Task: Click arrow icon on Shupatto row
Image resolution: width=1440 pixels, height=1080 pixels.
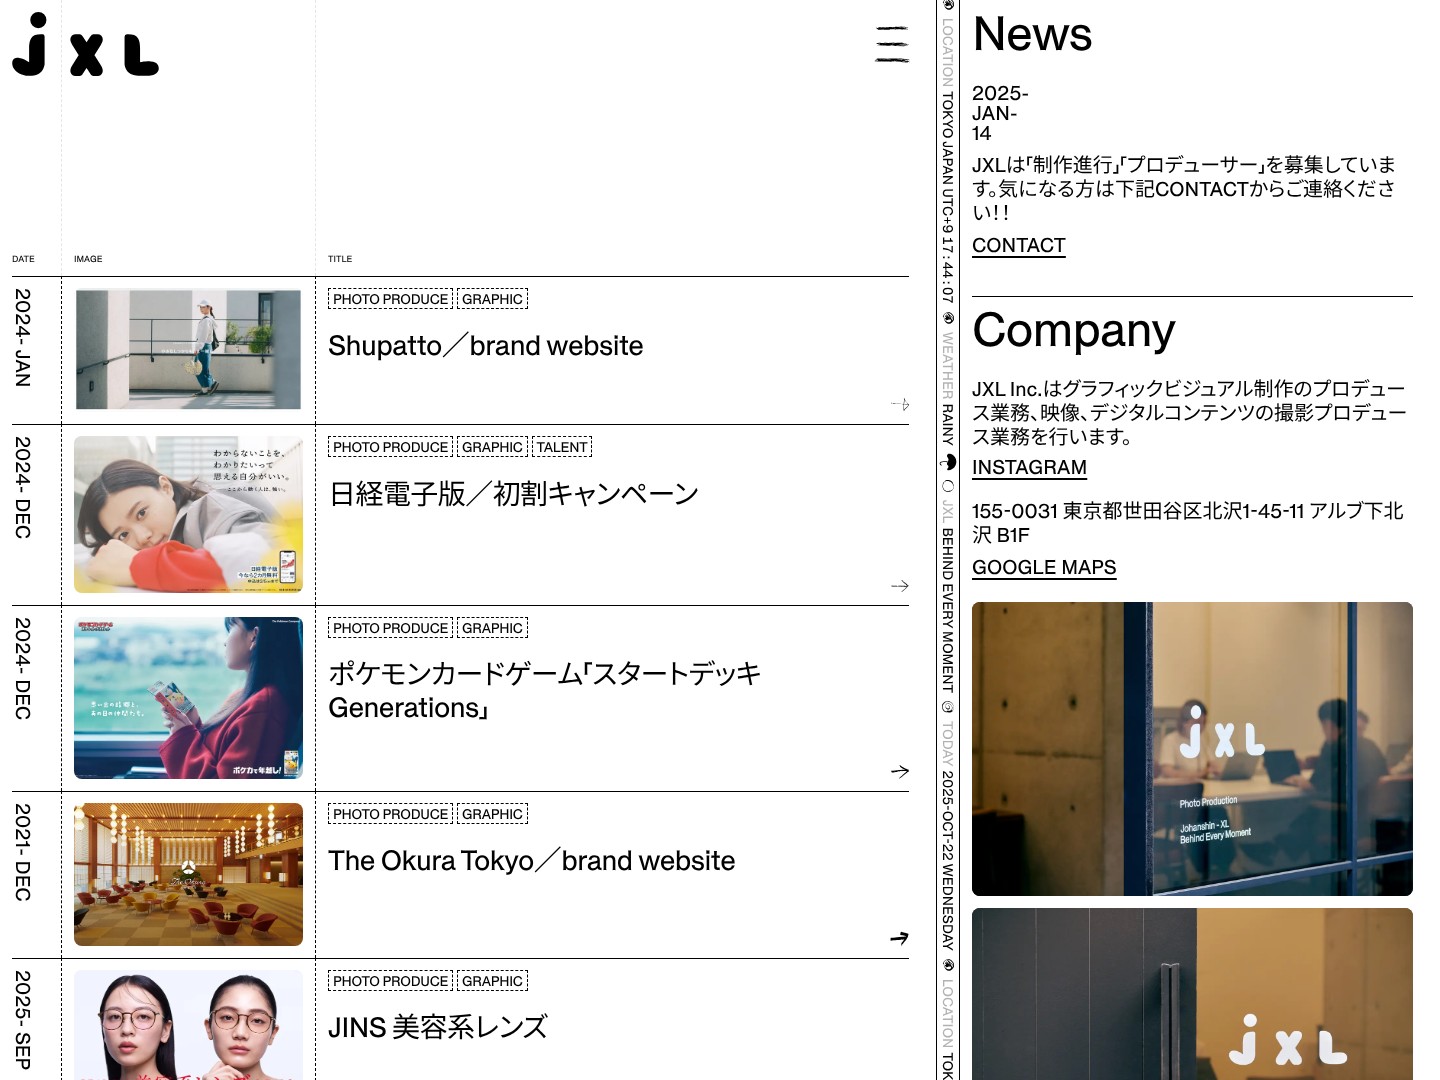Action: [x=900, y=405]
